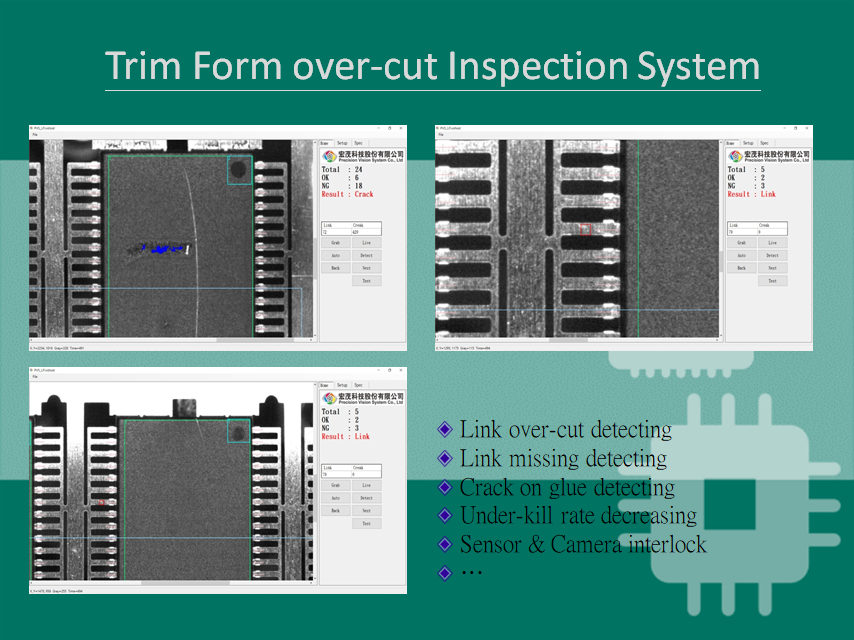This screenshot has height=640, width=854.
Task: Close the bottom-left inspection window
Action: pyautogui.click(x=401, y=371)
